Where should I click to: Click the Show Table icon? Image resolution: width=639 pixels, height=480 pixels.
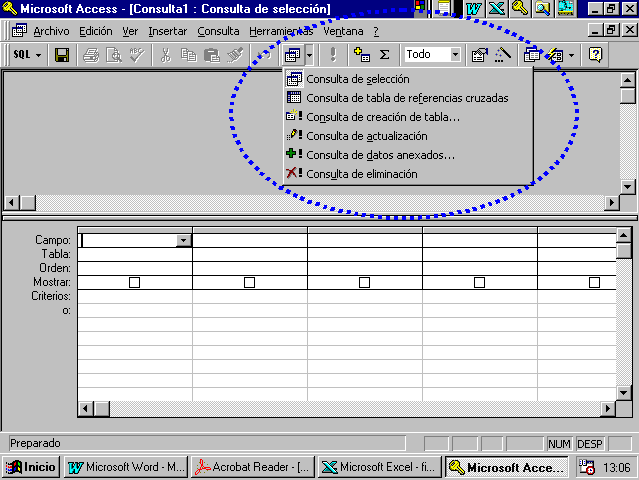(362, 55)
